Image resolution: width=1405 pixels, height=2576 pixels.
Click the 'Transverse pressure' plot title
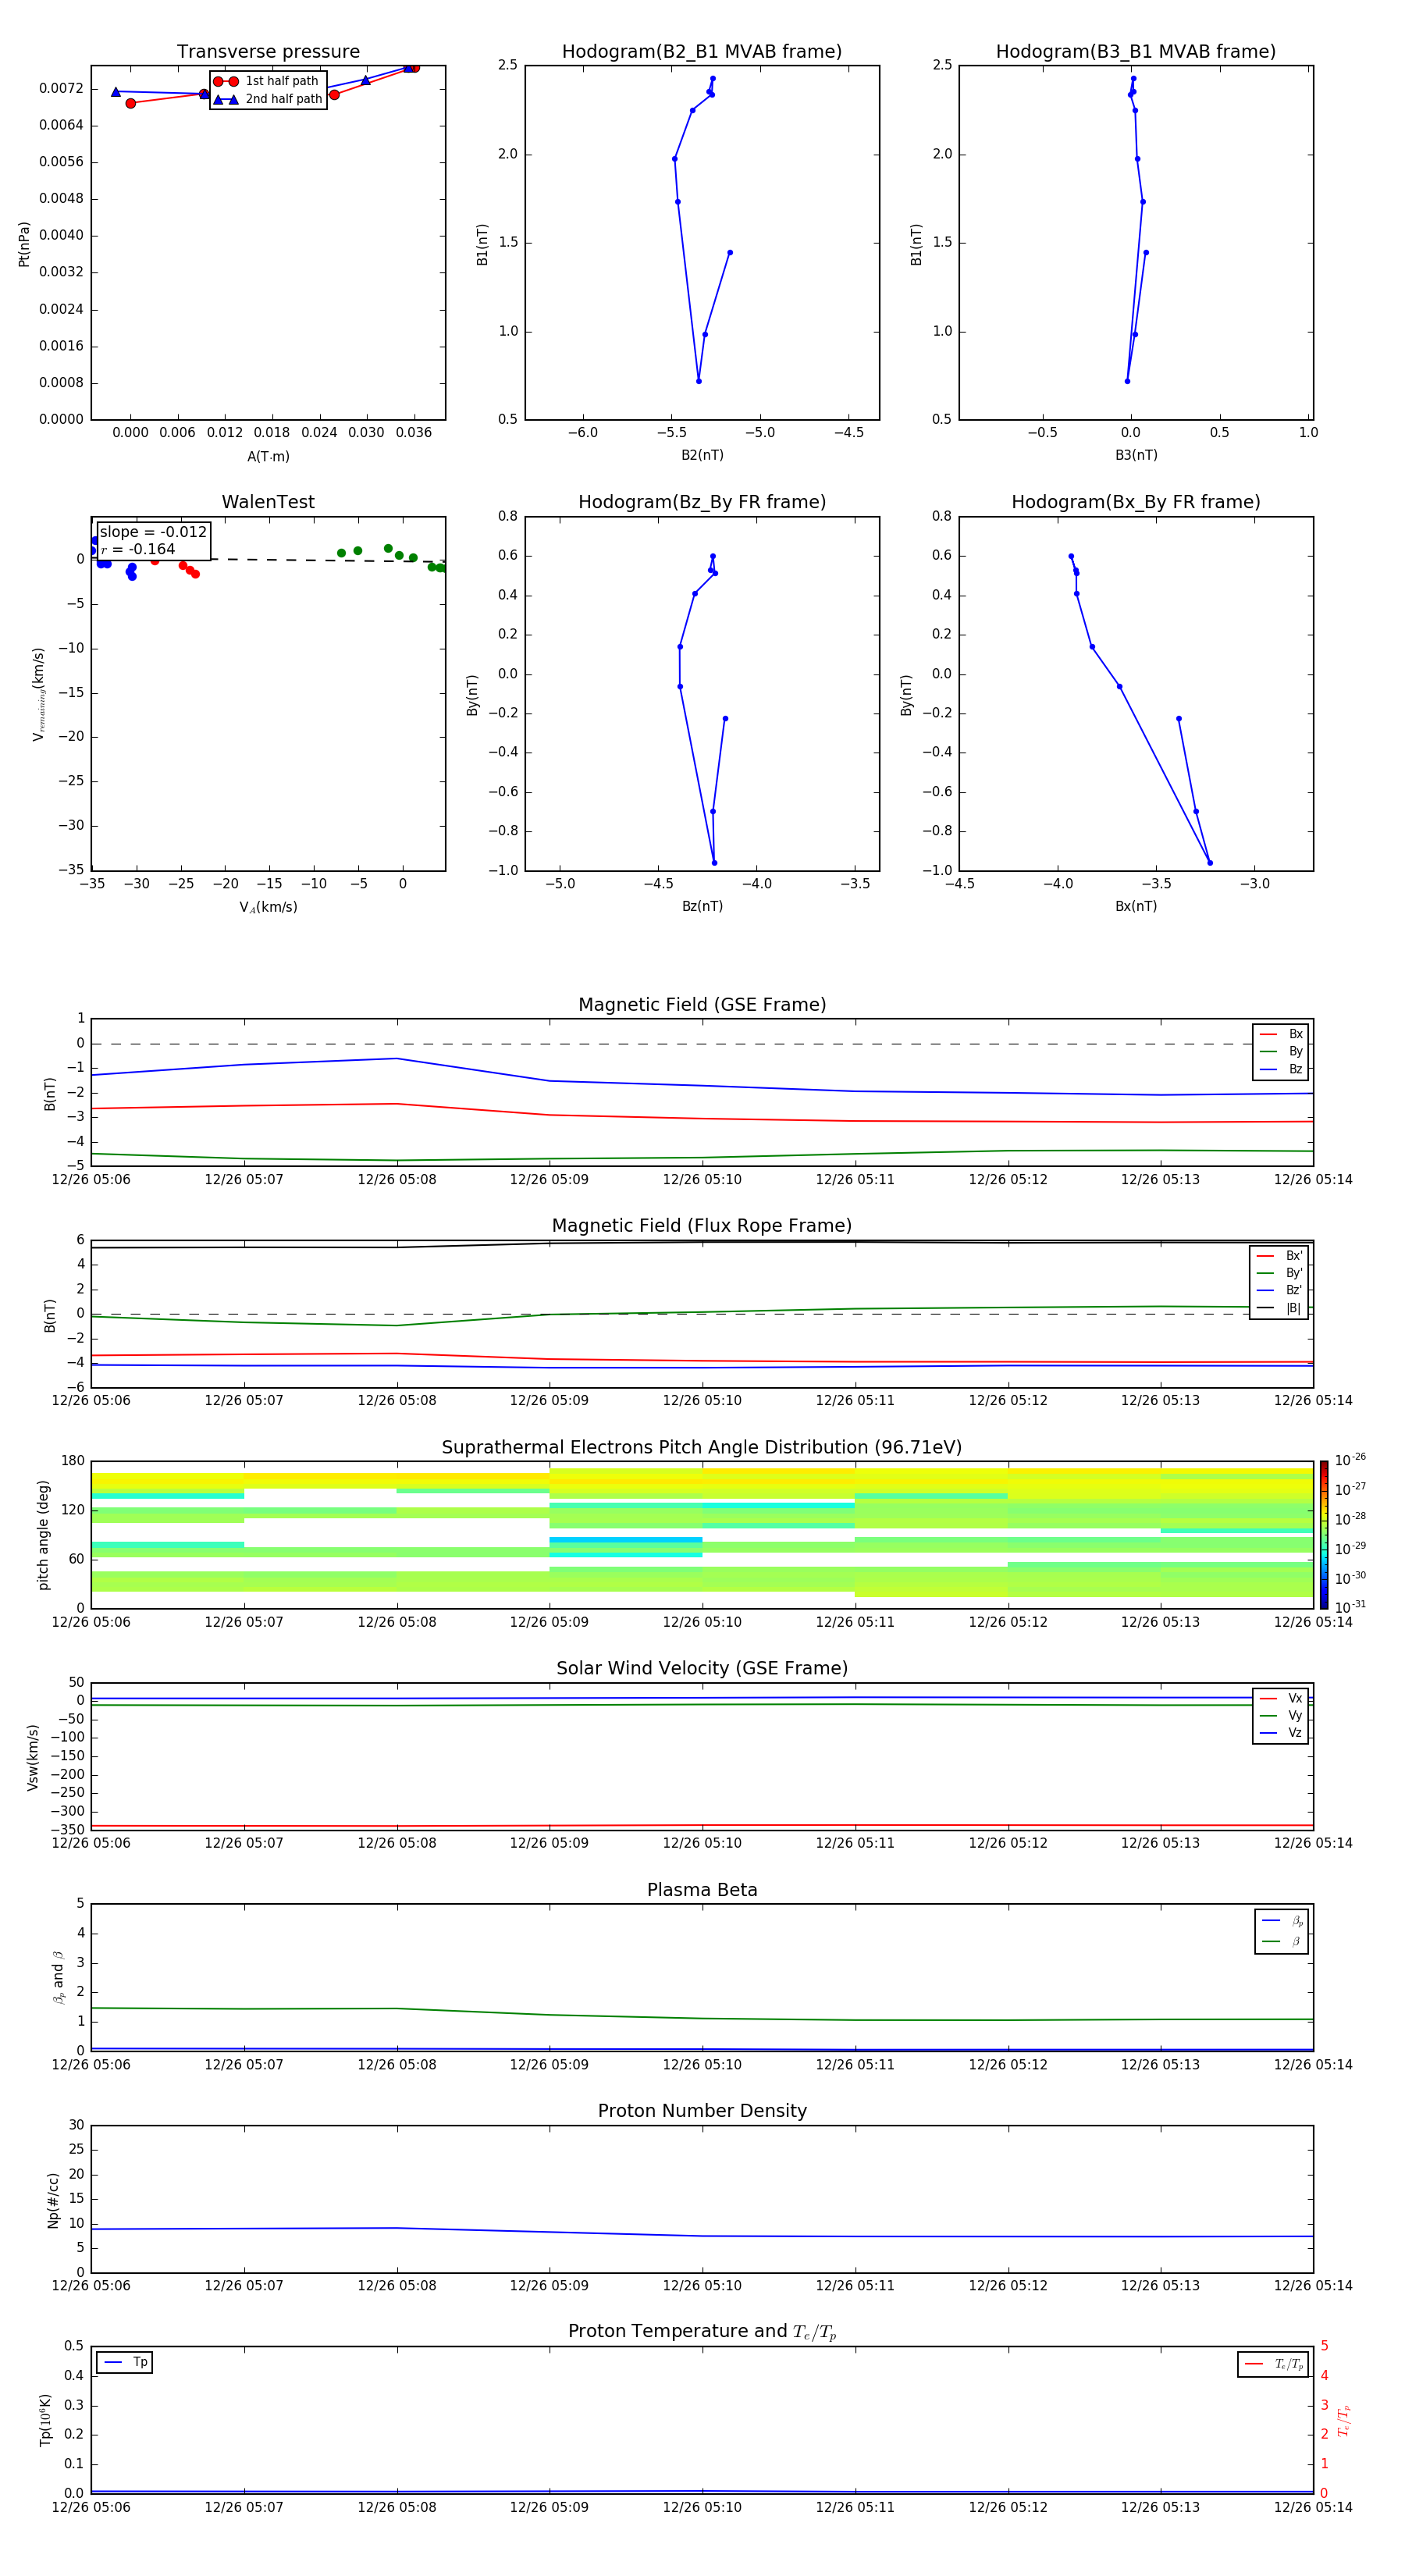coord(268,52)
